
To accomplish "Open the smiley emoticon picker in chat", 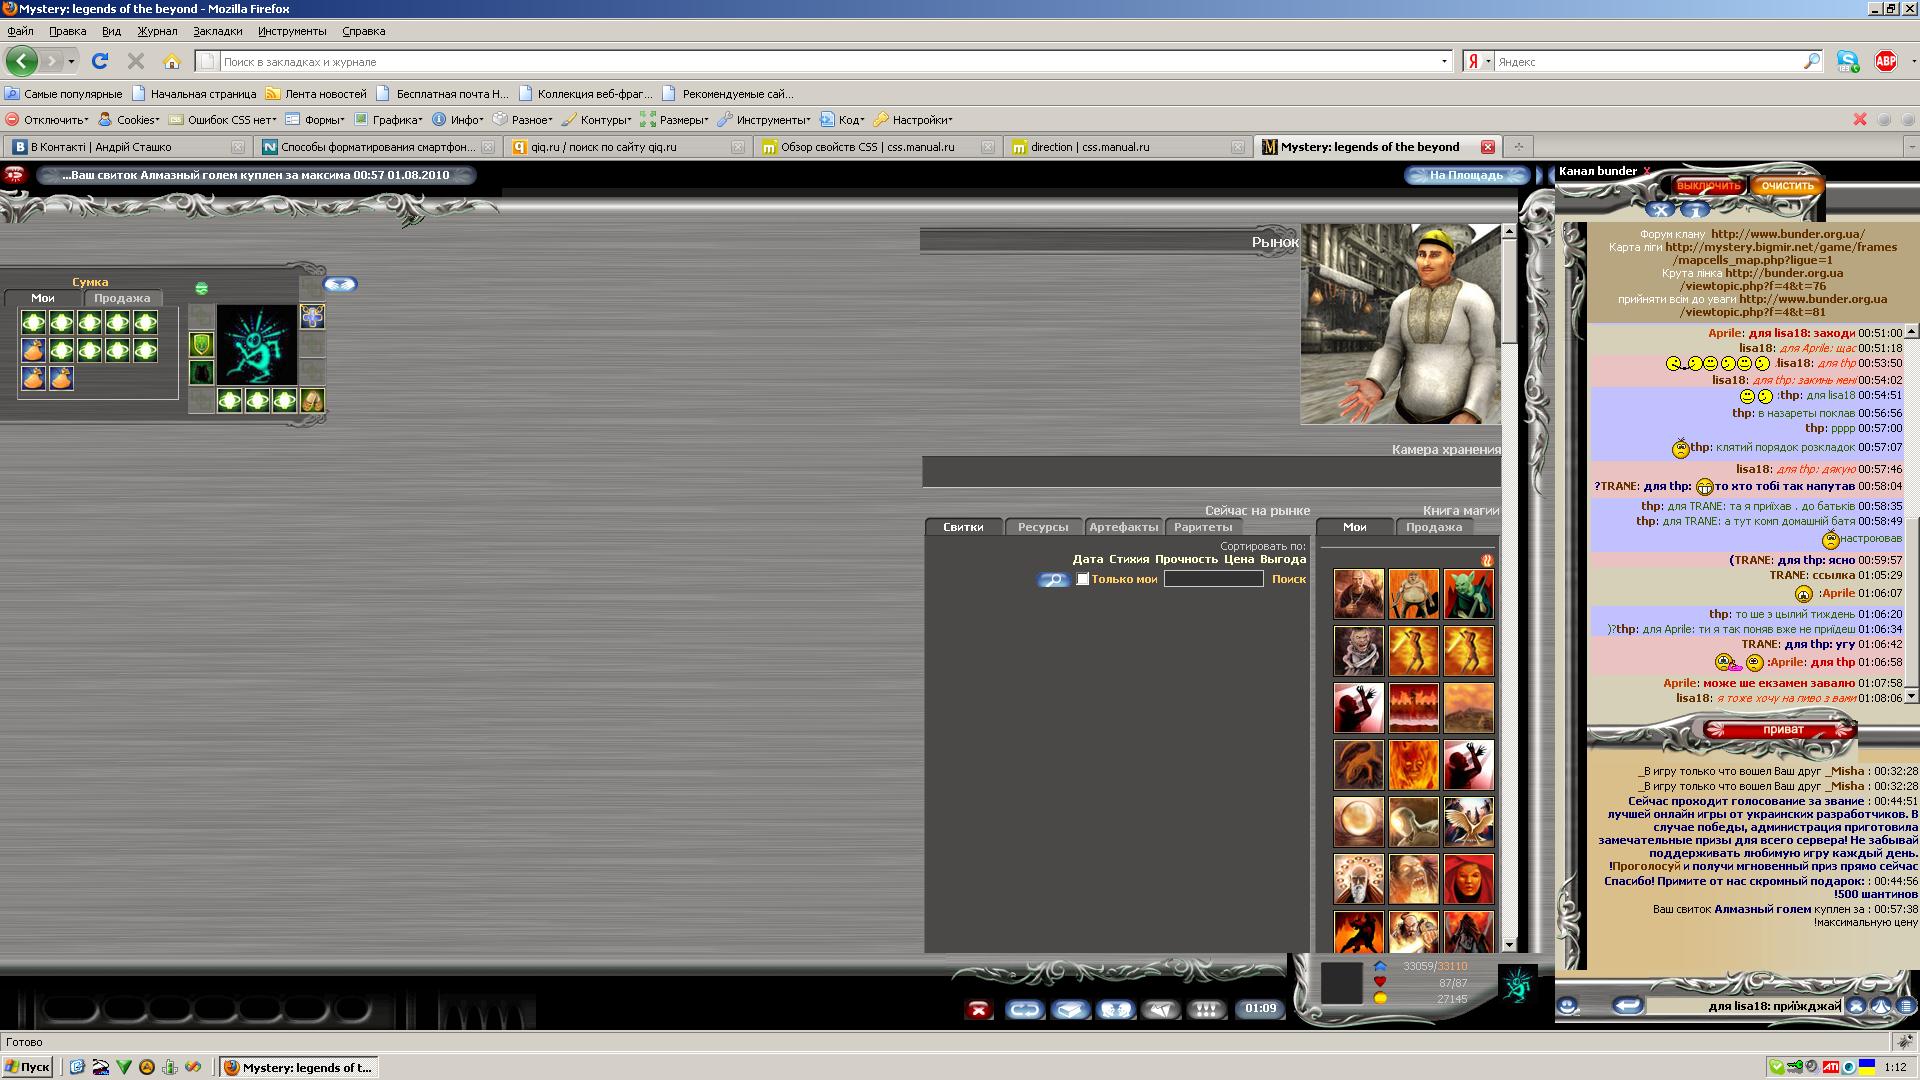I will tap(1568, 1006).
